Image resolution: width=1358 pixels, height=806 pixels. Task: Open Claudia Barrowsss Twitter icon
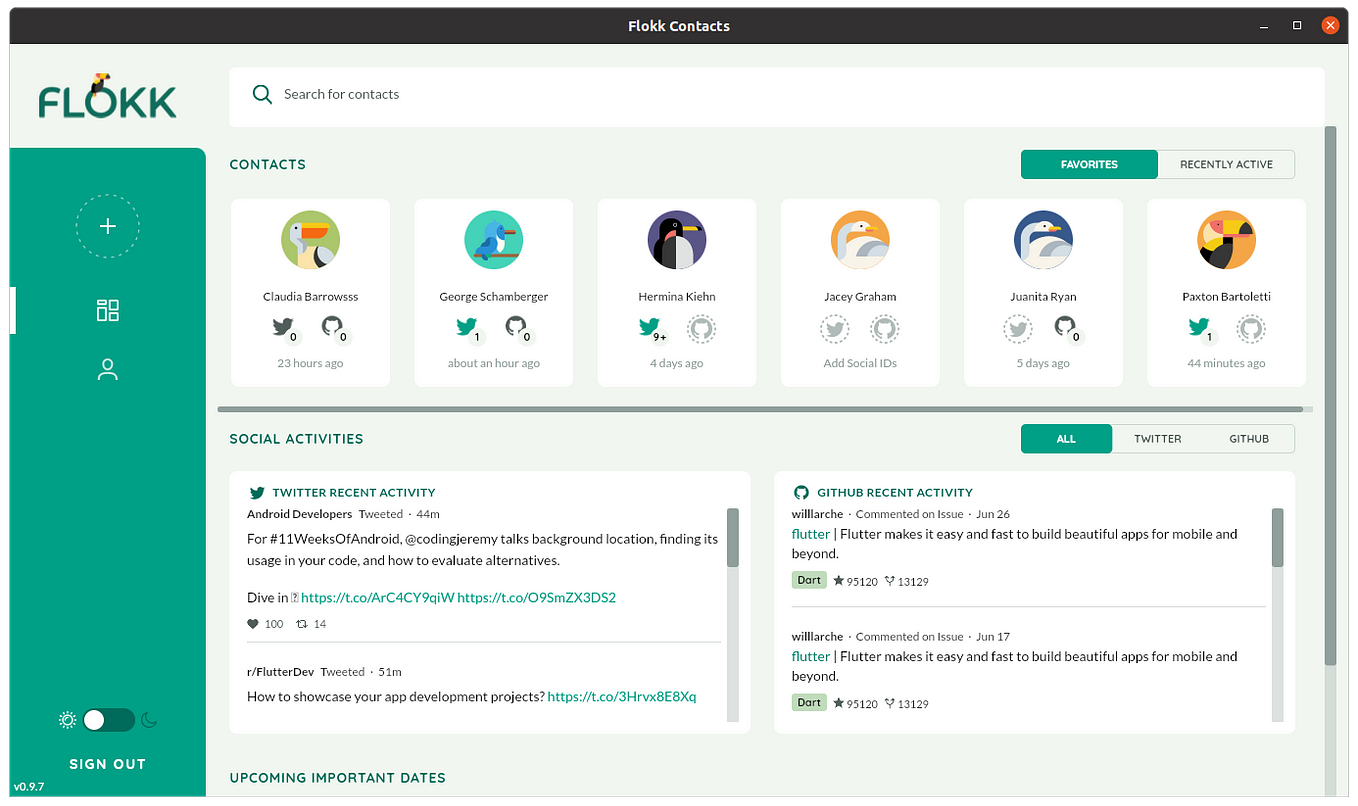(x=284, y=327)
